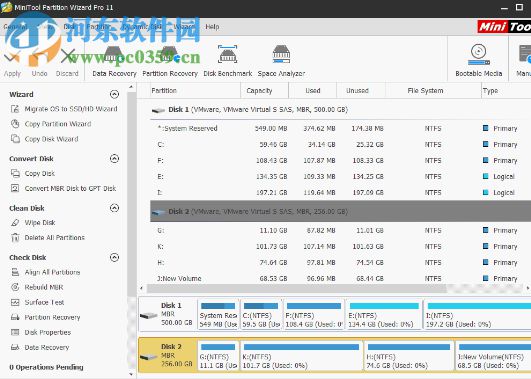Start Migrate OS to SSD/HD Wizard
This screenshot has height=379, width=531.
pos(64,109)
